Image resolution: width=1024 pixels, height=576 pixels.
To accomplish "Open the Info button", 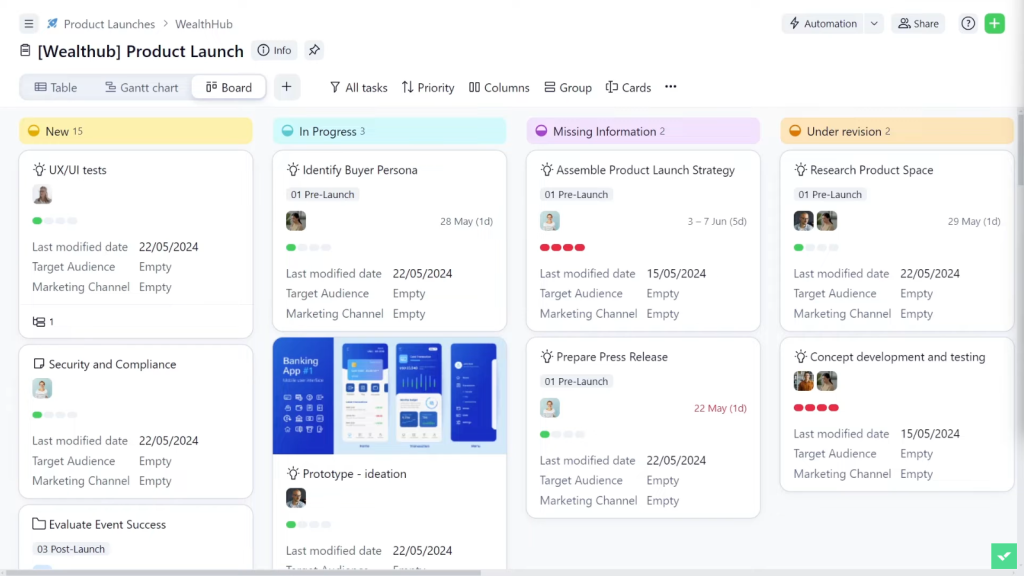I will (274, 50).
